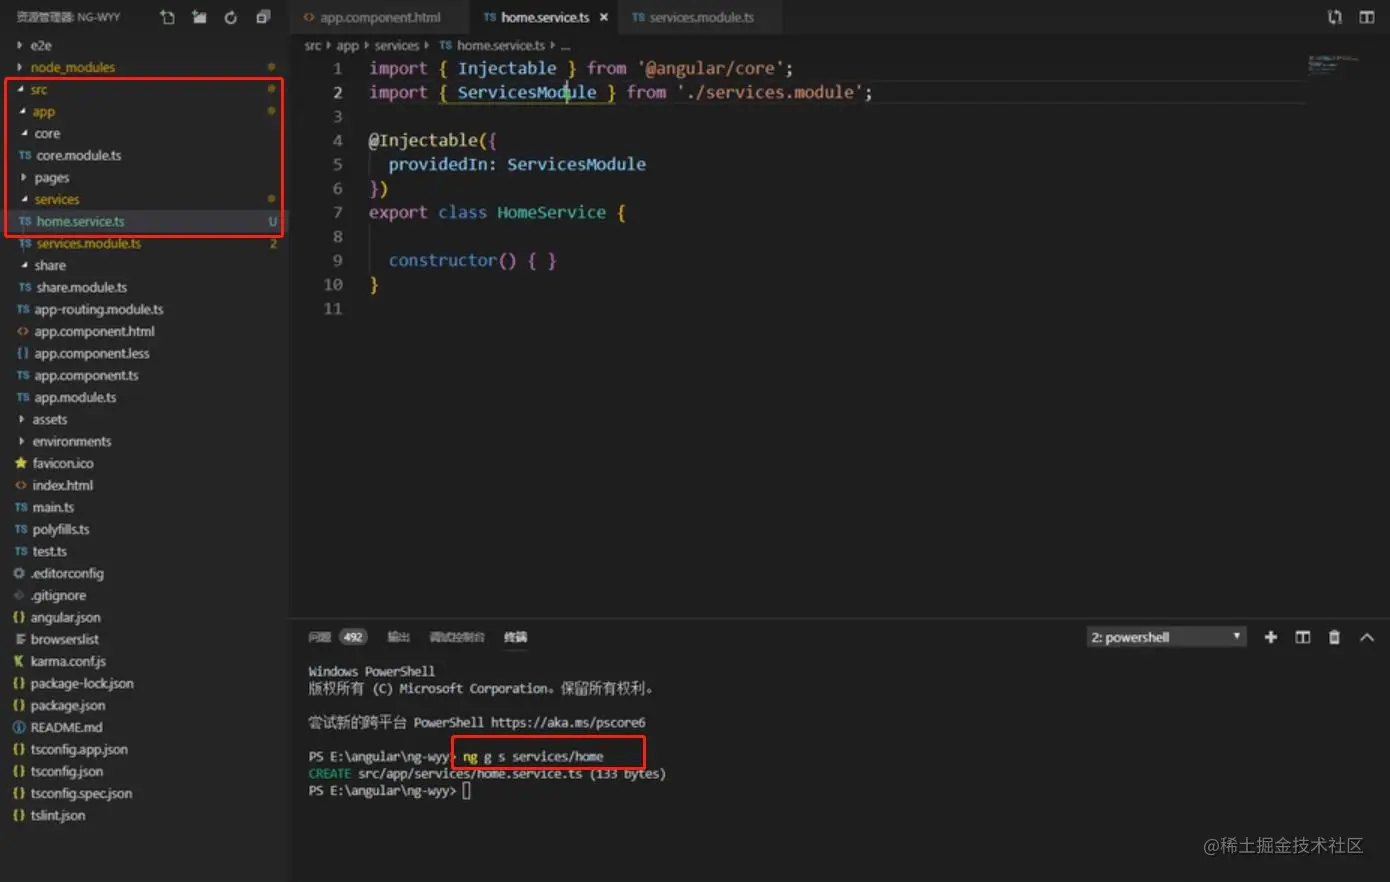Kill the terminal with the trash icon
This screenshot has width=1390, height=882.
coord(1334,637)
